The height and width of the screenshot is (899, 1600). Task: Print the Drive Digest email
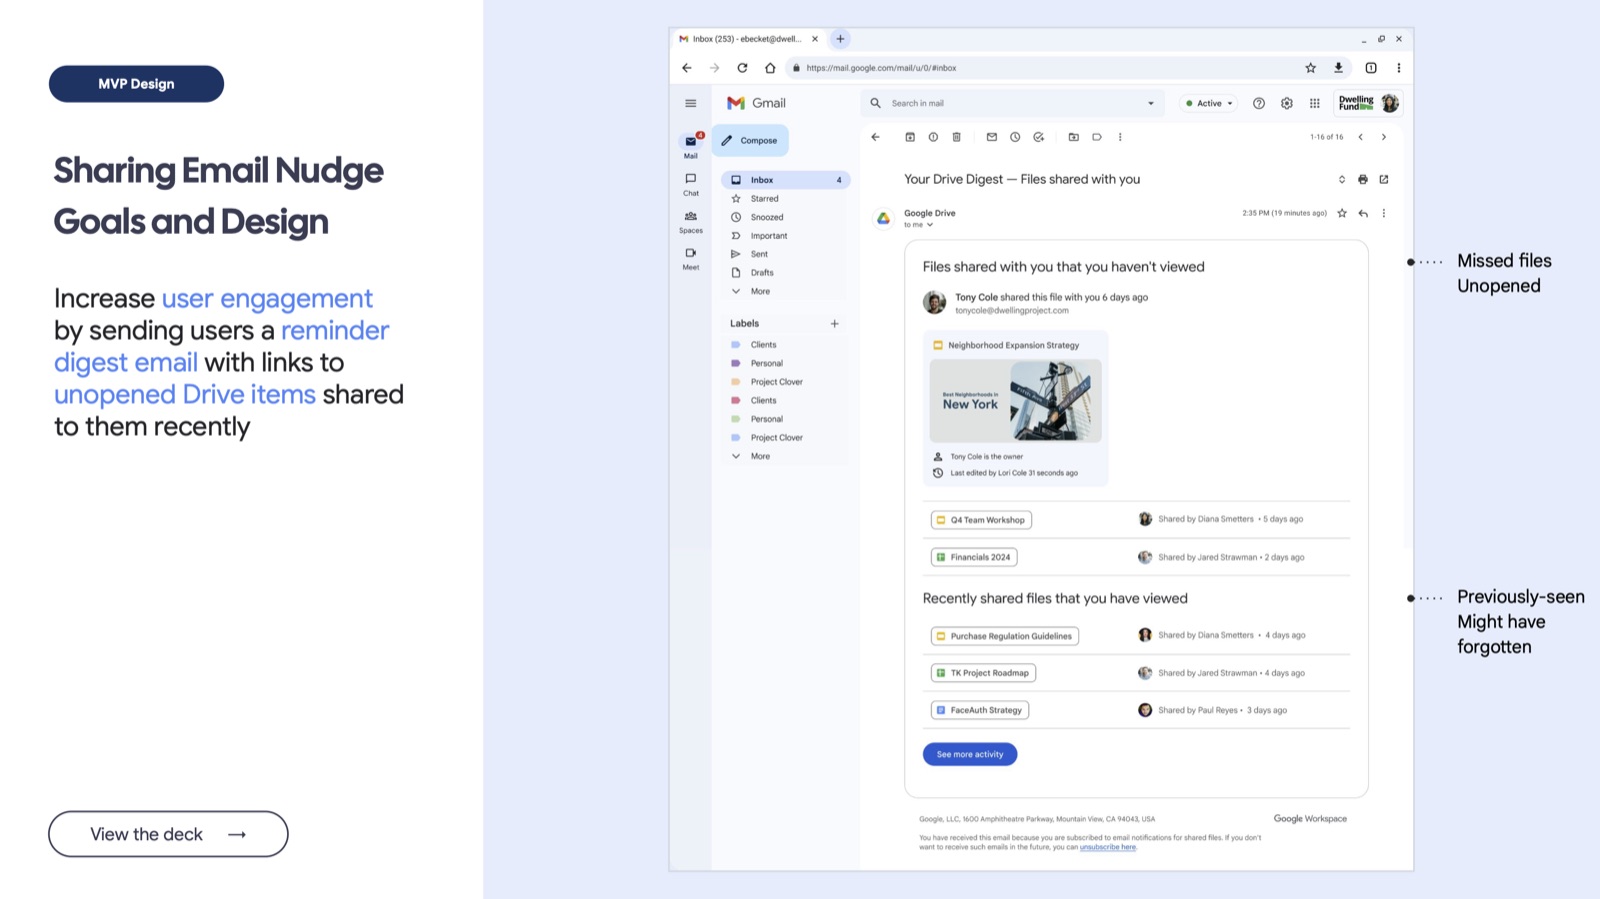pos(1363,180)
